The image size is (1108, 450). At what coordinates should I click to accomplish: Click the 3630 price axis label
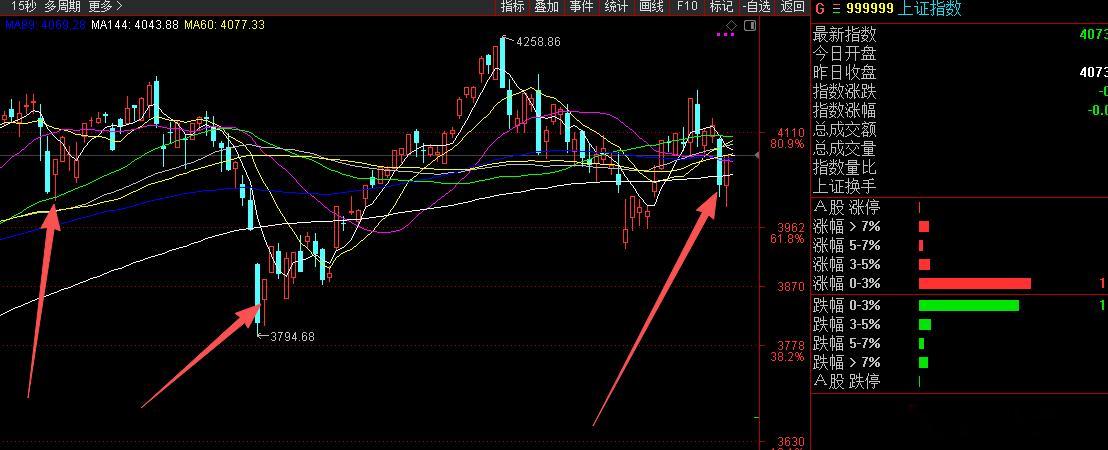point(791,442)
